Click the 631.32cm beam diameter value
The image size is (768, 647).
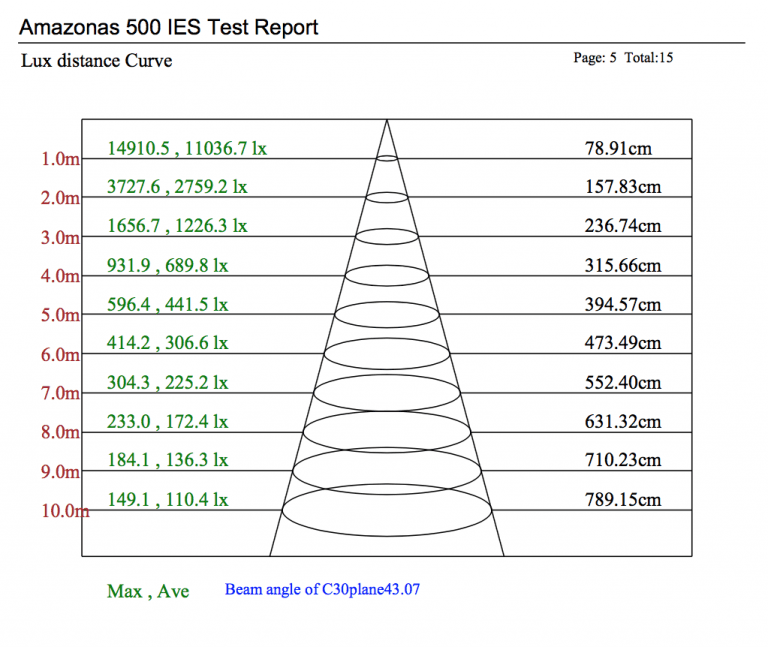[x=622, y=421]
